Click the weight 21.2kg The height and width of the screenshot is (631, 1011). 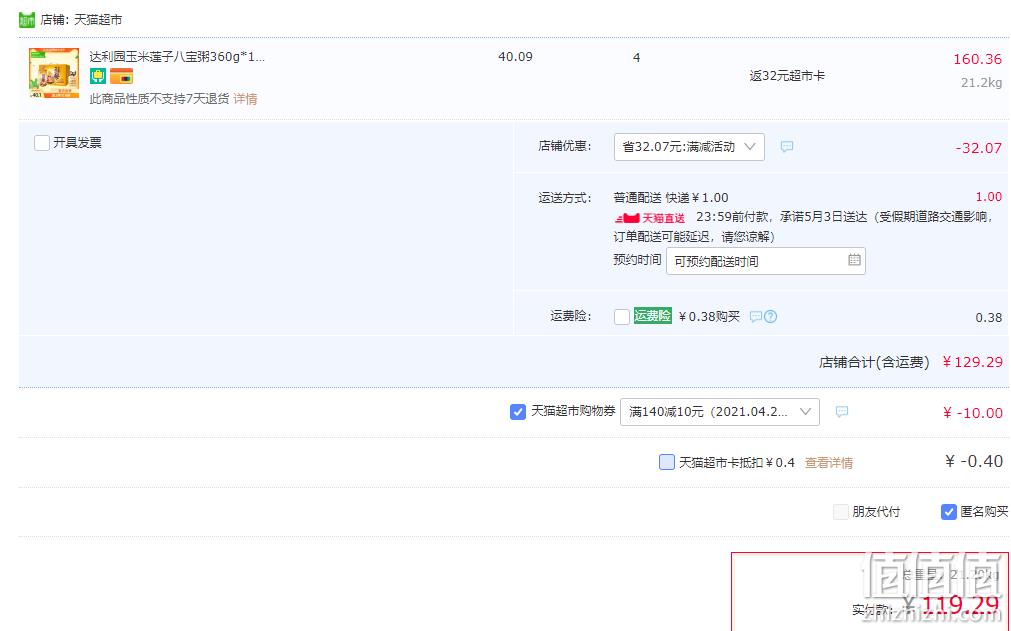pyautogui.click(x=981, y=83)
